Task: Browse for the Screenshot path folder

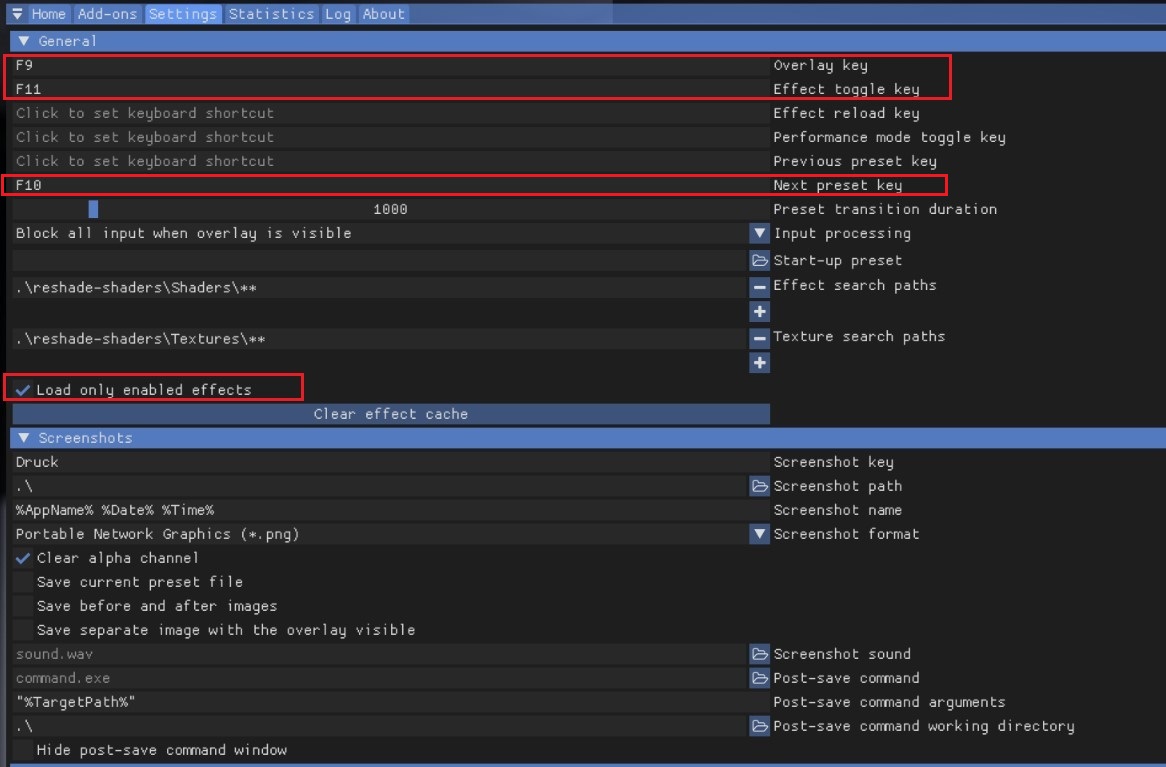Action: pos(760,486)
